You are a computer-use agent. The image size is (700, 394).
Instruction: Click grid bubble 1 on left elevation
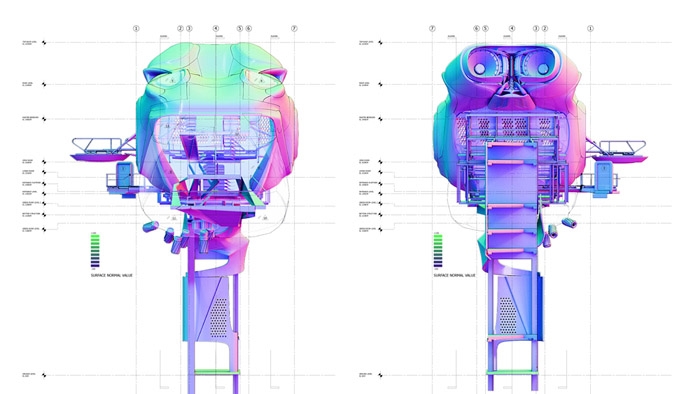click(136, 29)
